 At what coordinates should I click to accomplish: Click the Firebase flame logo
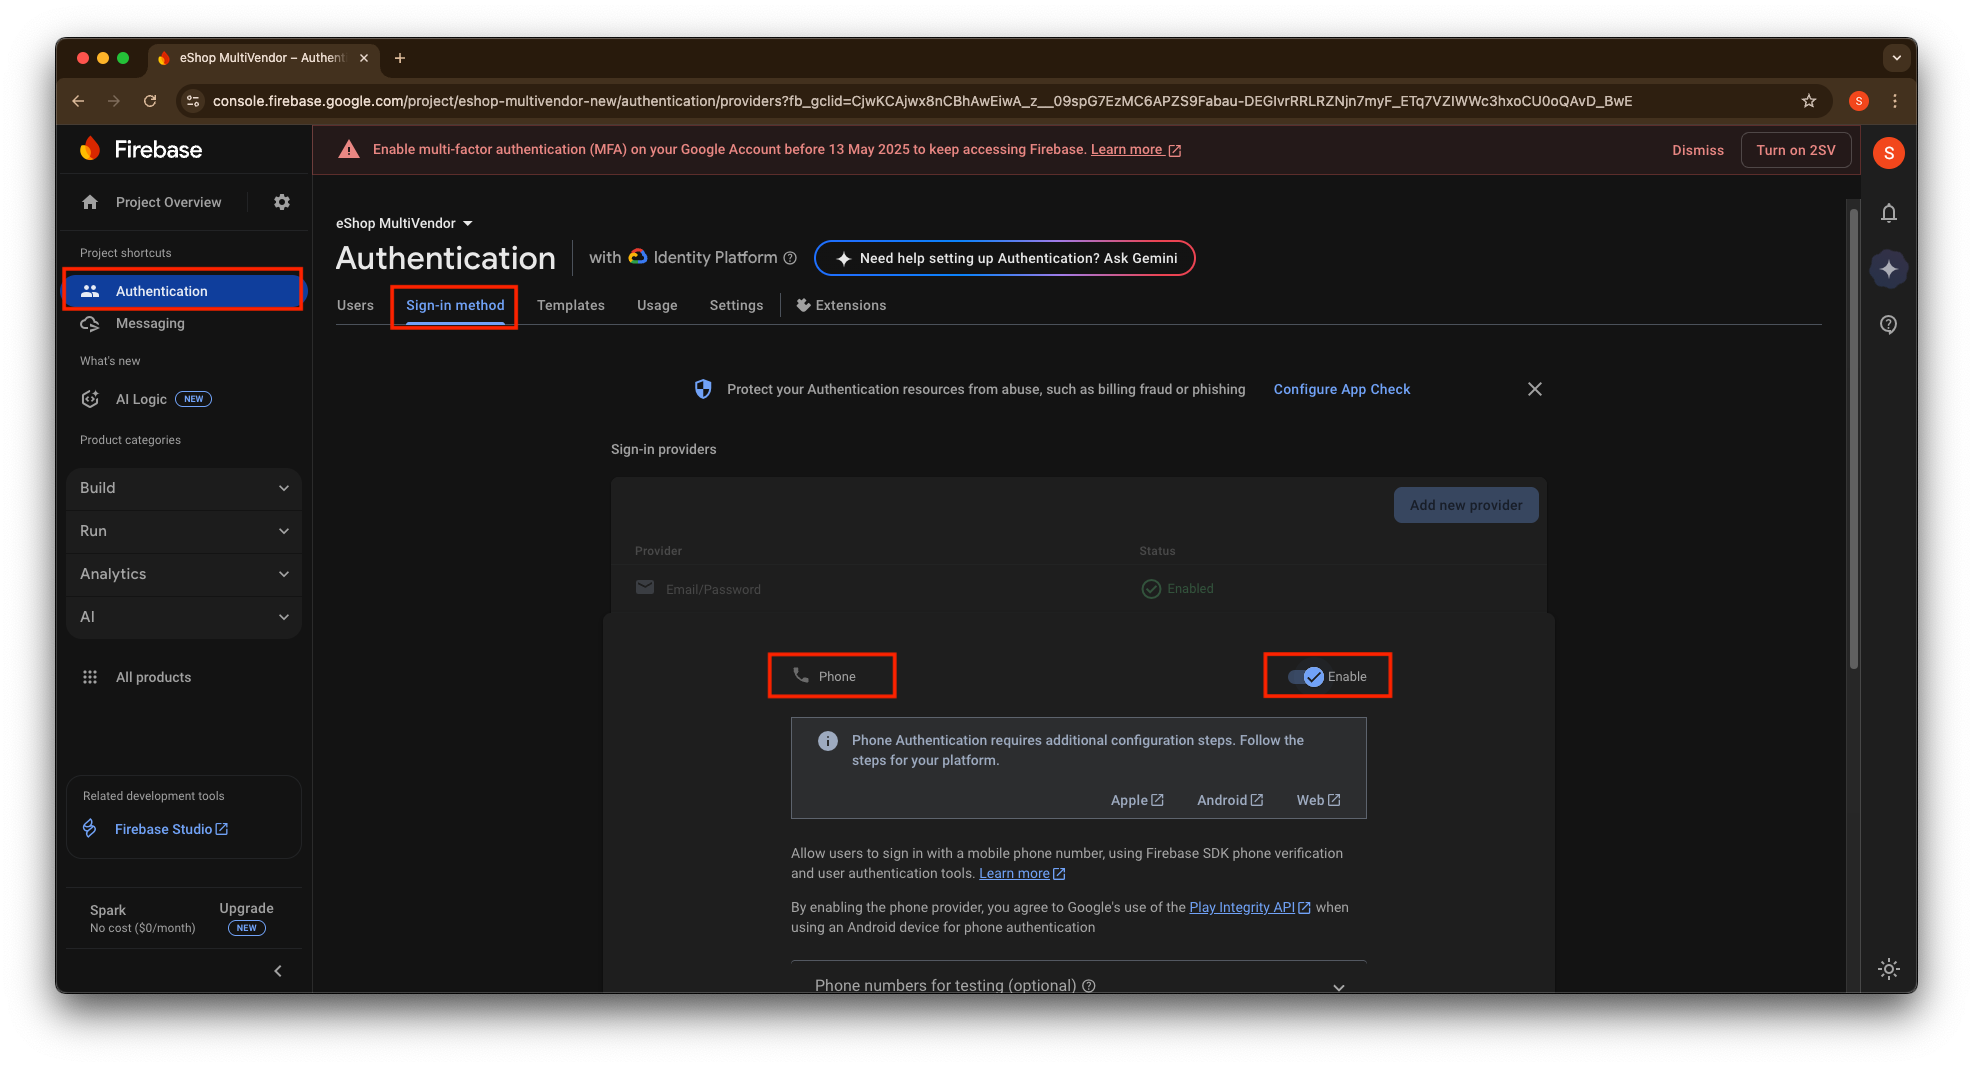tap(90, 149)
